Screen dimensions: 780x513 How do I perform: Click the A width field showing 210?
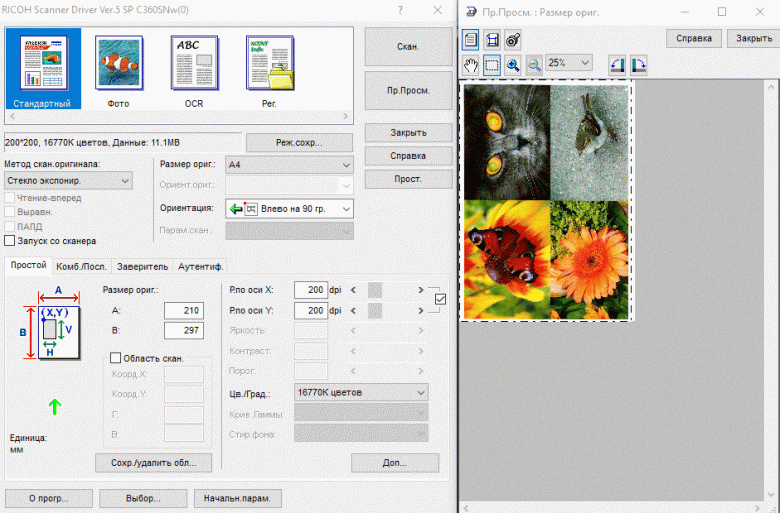point(184,310)
